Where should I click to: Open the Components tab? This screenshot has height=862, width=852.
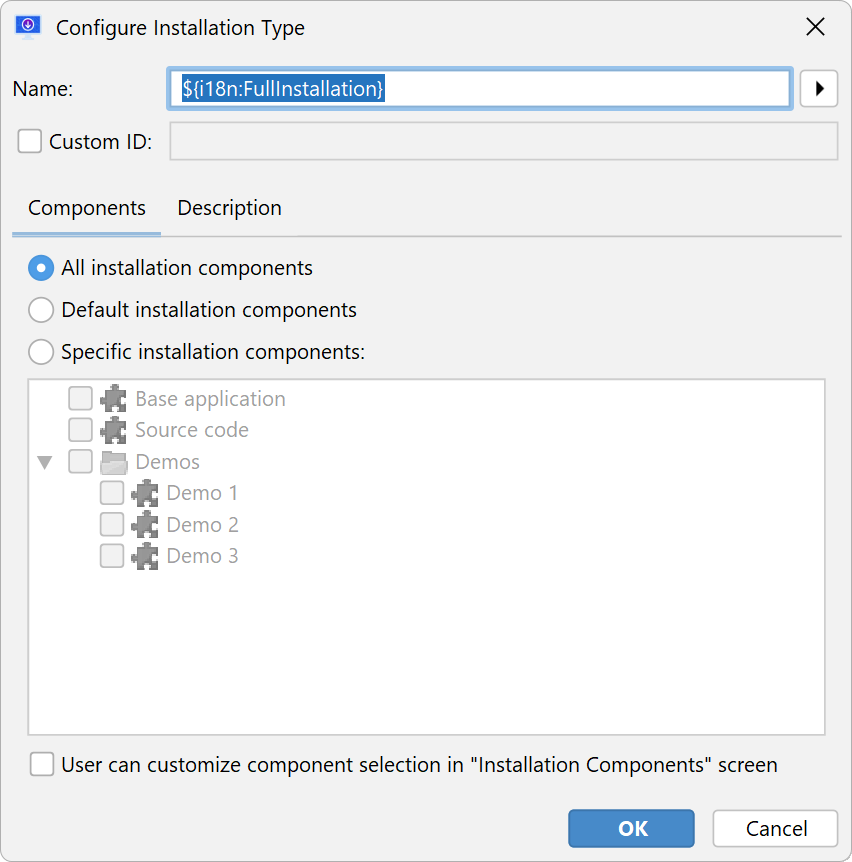coord(87,208)
